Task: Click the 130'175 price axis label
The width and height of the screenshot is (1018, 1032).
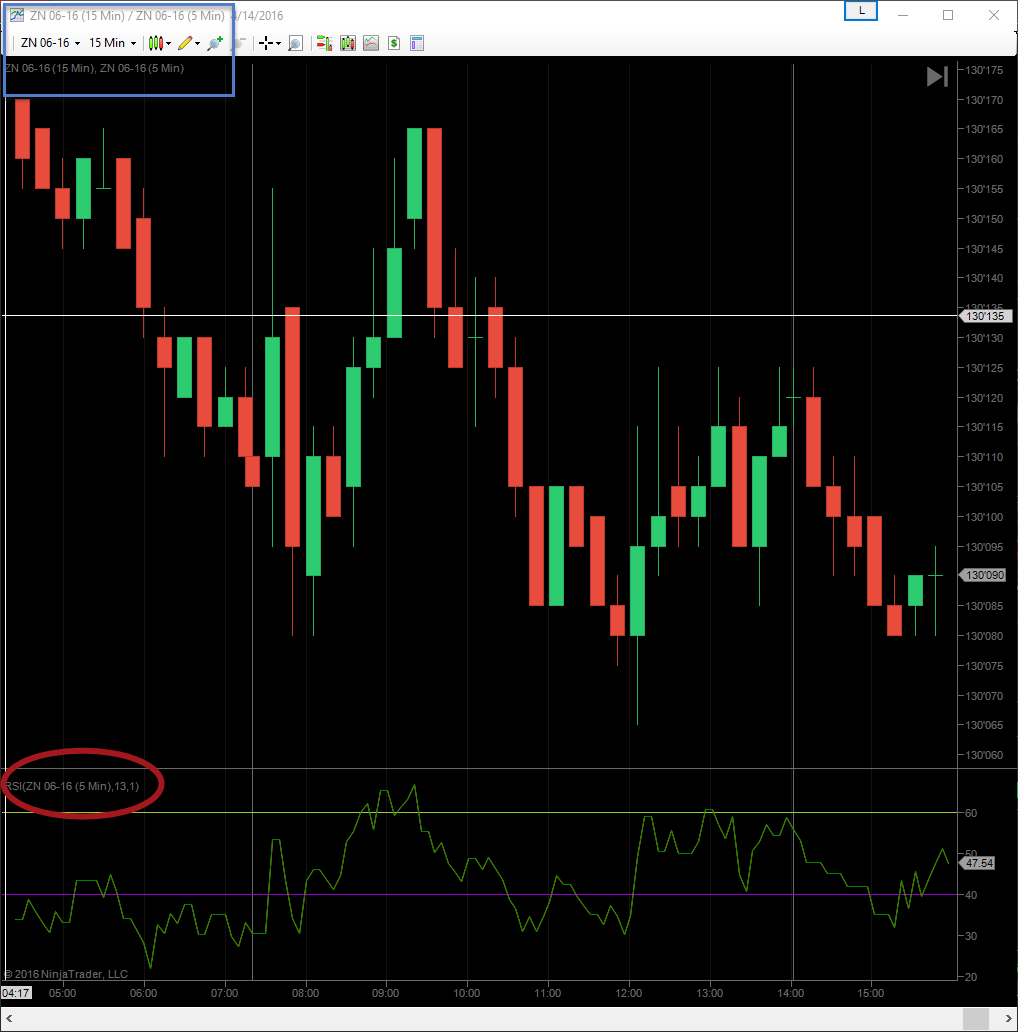Action: [x=984, y=70]
